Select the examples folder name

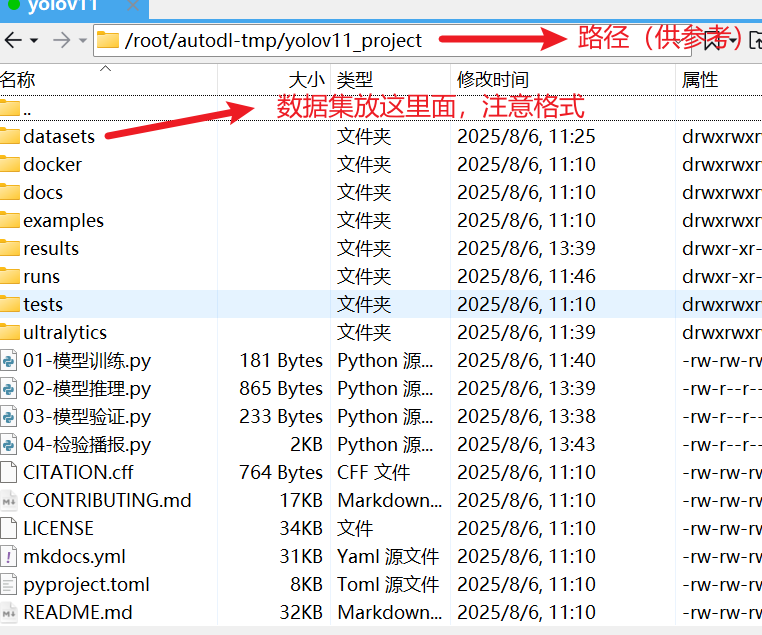64,221
